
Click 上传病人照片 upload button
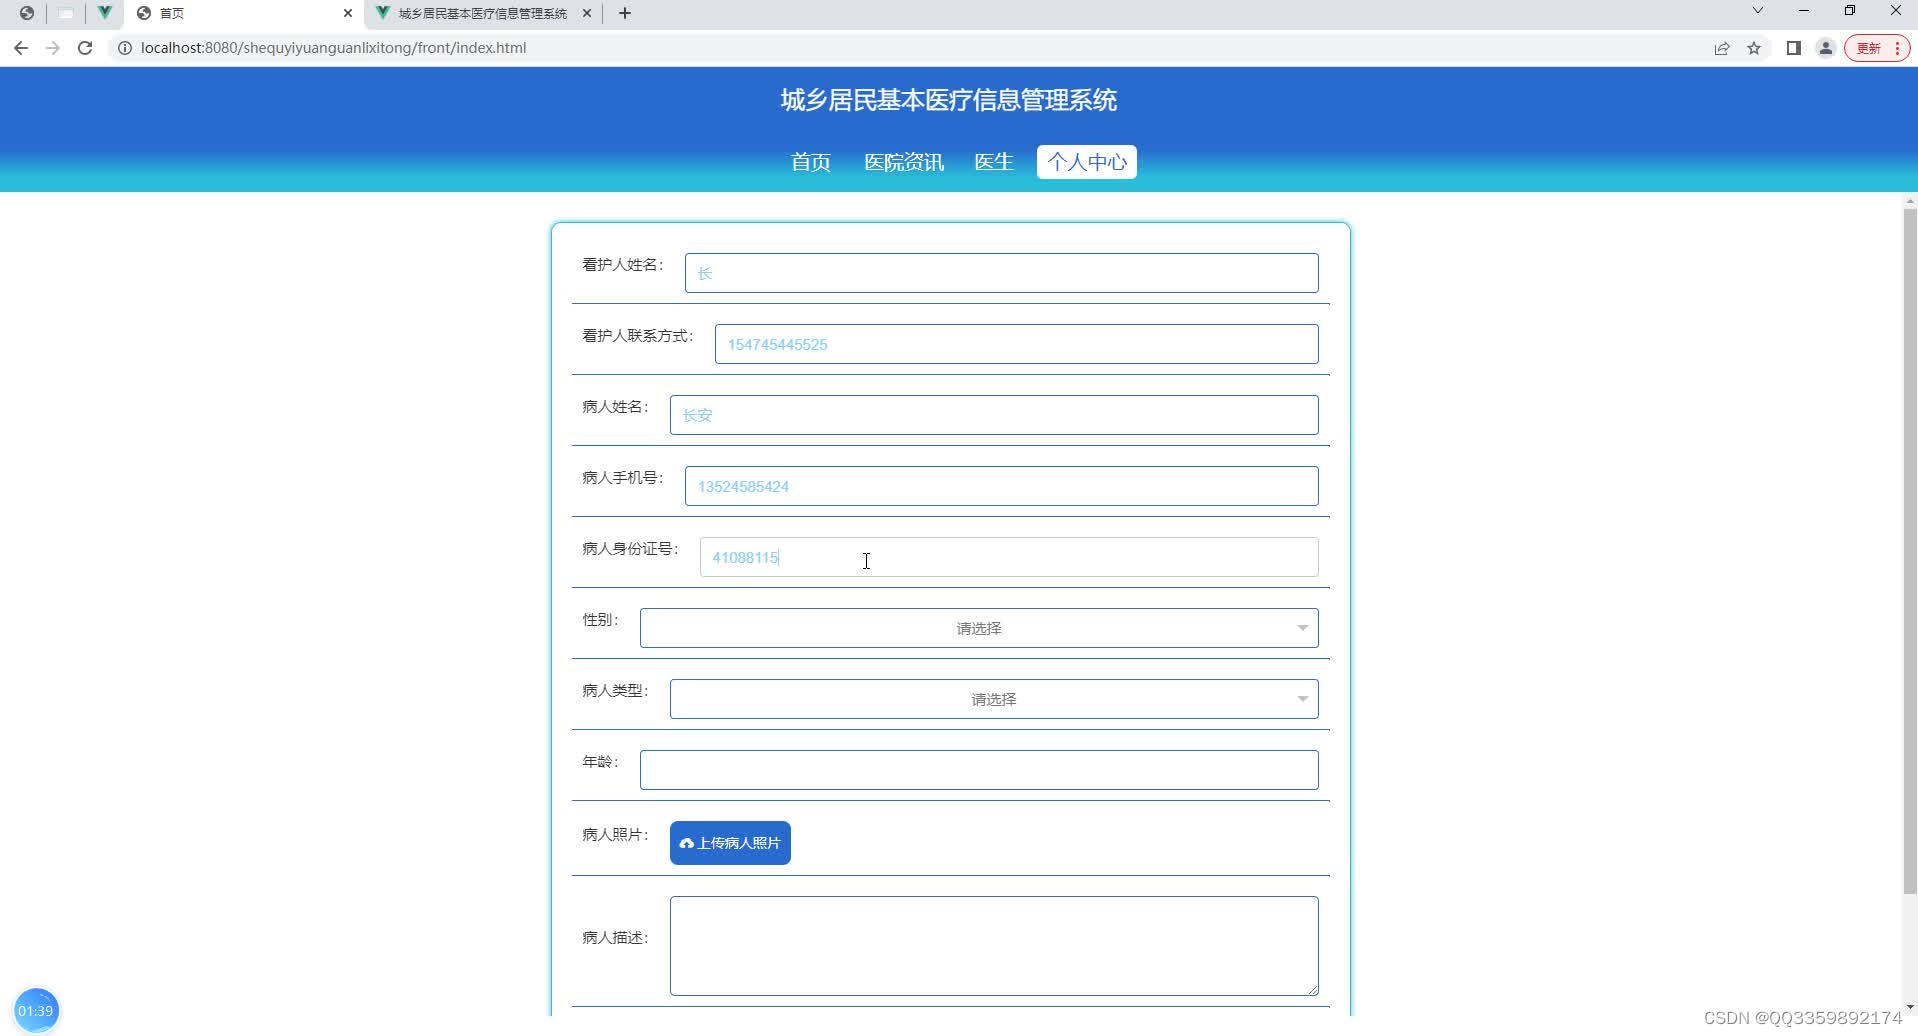pyautogui.click(x=730, y=843)
